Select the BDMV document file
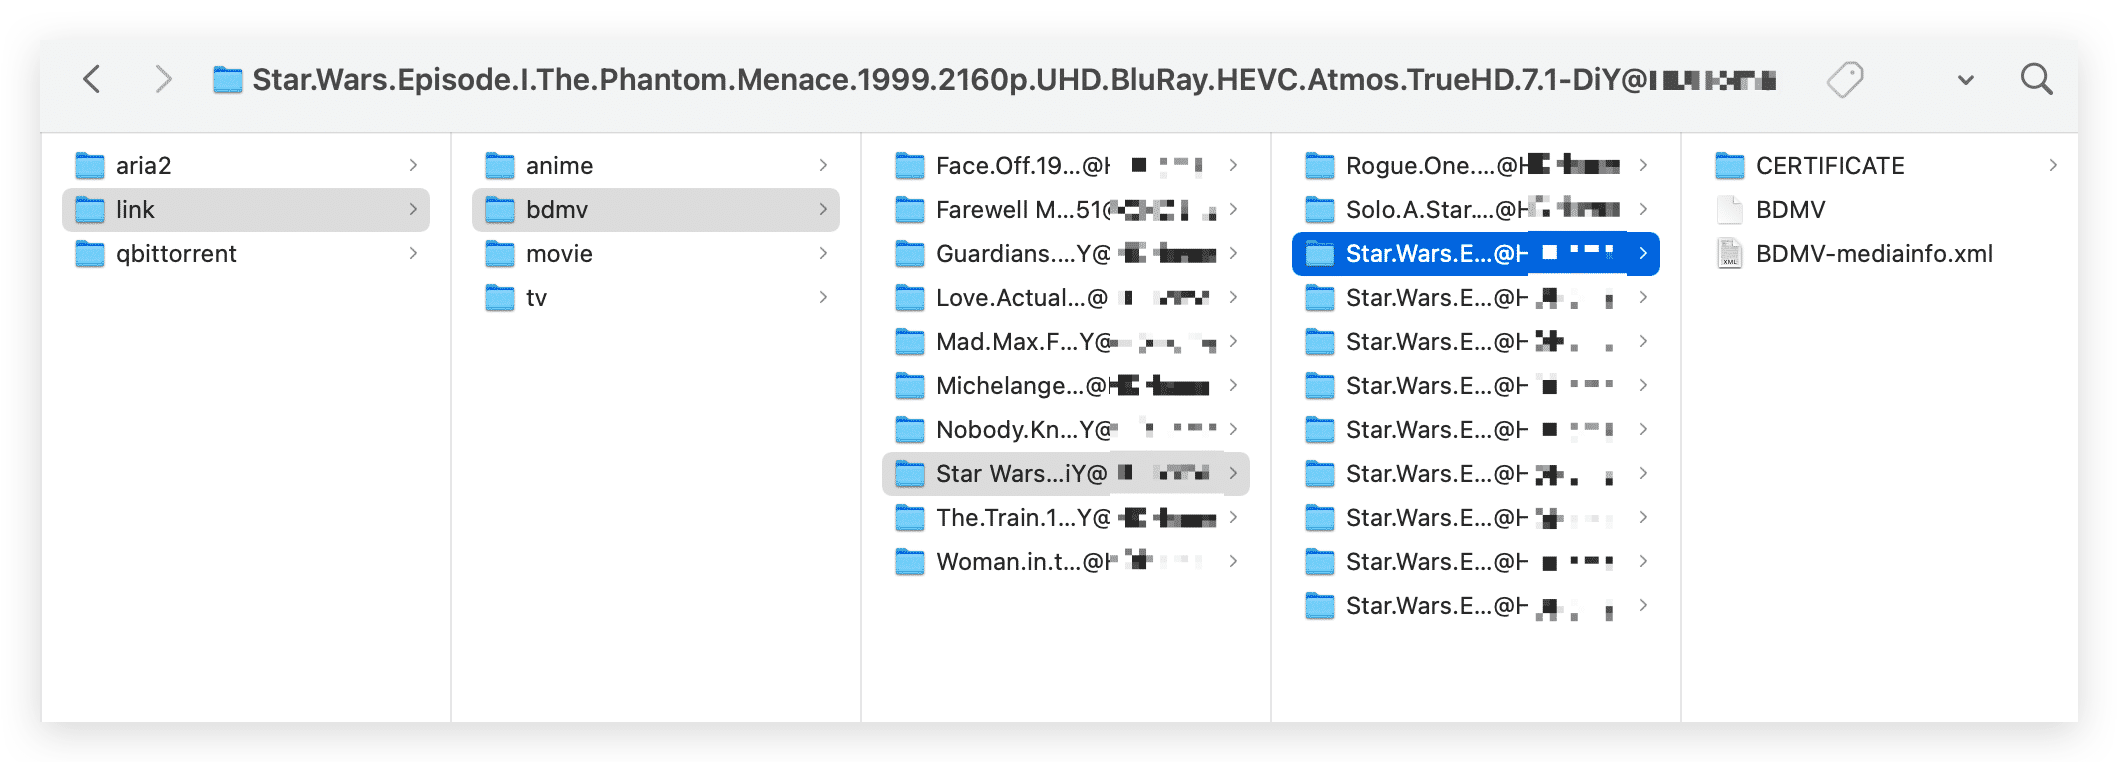This screenshot has width=2118, height=762. 1790,210
